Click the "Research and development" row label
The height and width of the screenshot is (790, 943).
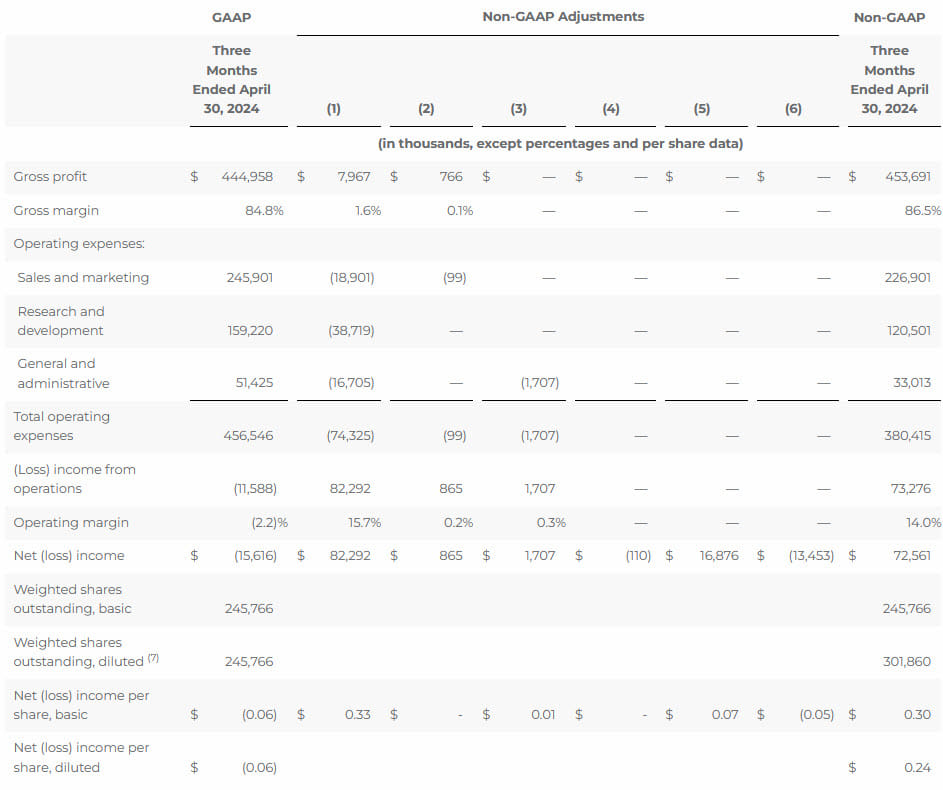click(61, 321)
